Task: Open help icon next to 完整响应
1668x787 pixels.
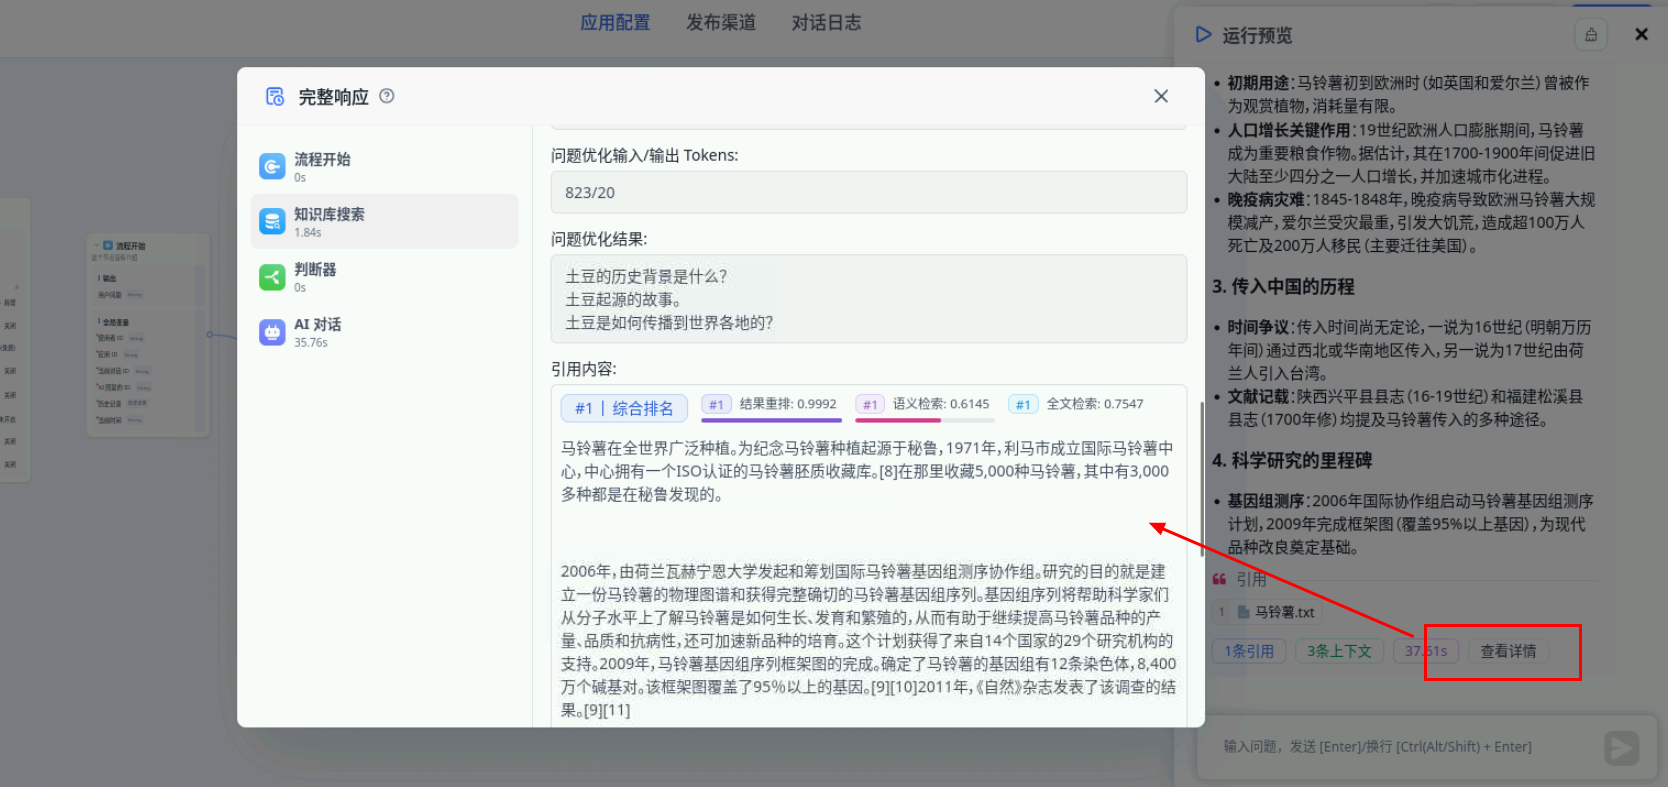Action: pyautogui.click(x=387, y=96)
